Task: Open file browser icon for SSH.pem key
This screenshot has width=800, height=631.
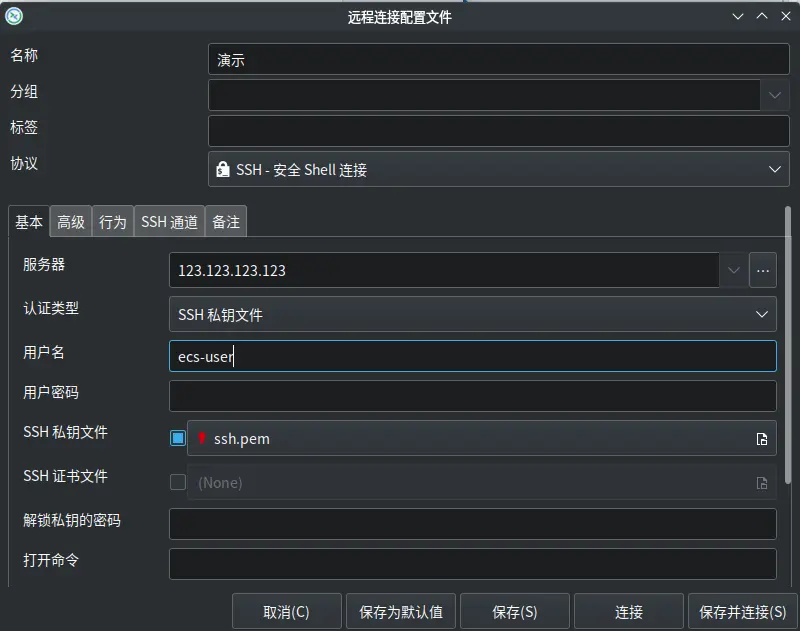Action: coord(762,439)
